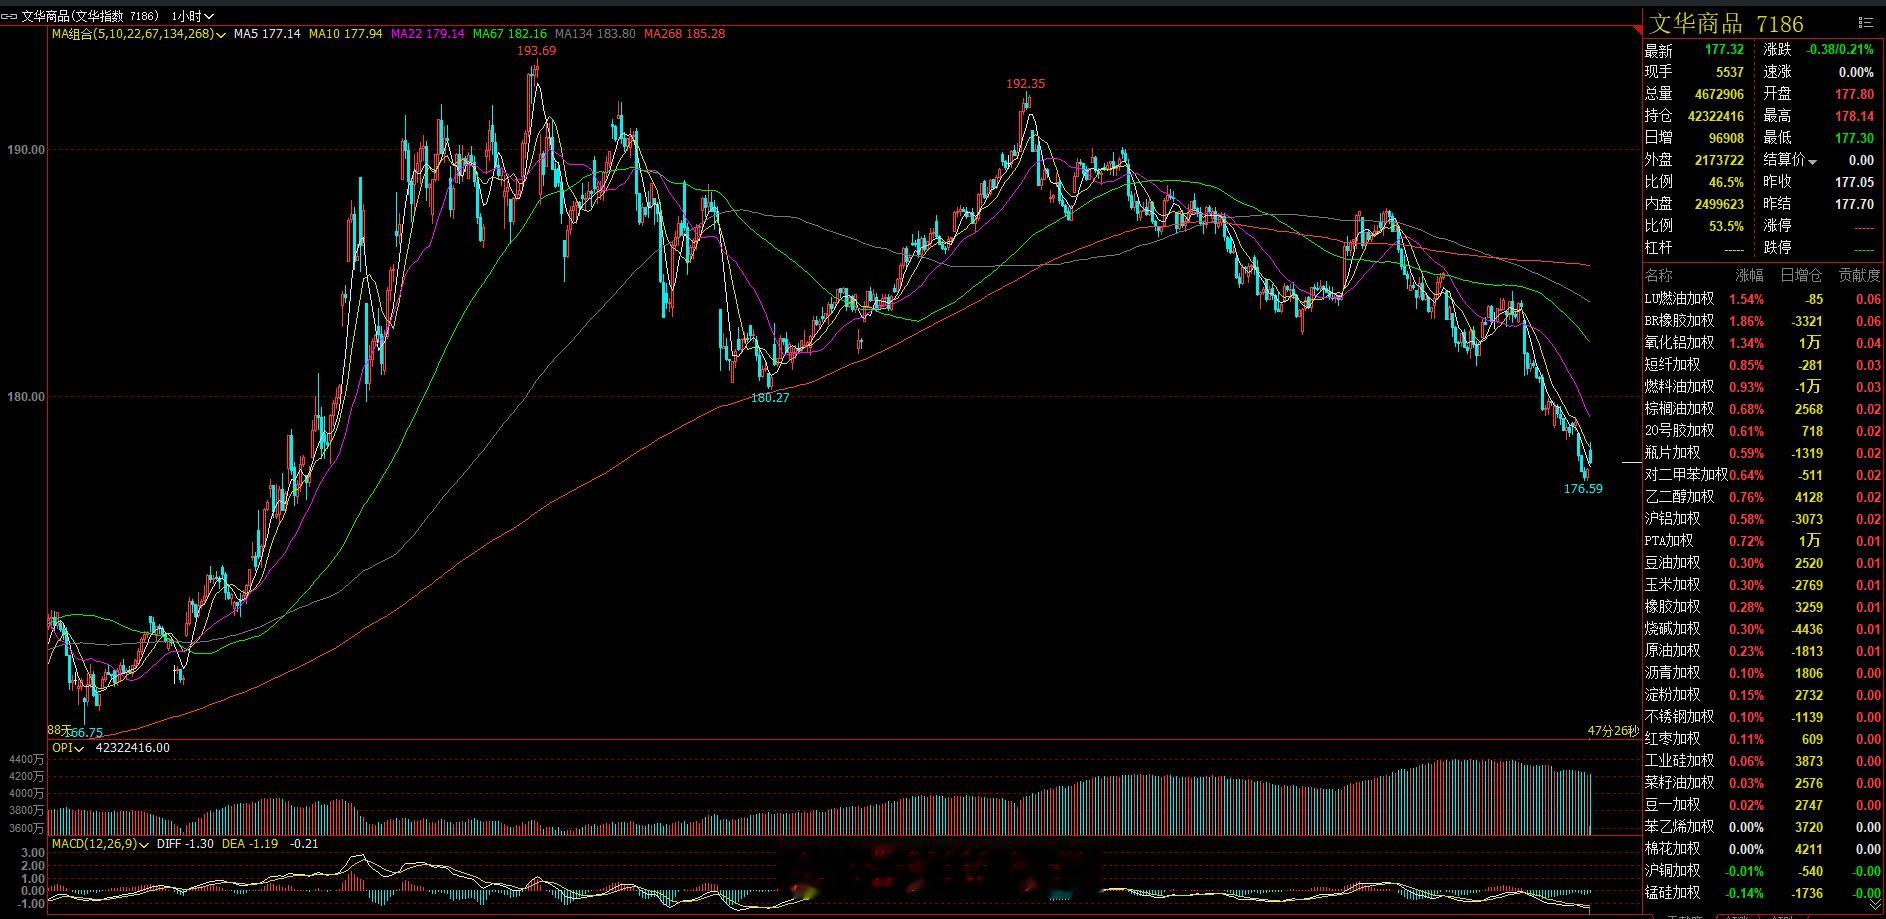
Task: Open the 结算价 dropdown arrow
Action: (1813, 161)
